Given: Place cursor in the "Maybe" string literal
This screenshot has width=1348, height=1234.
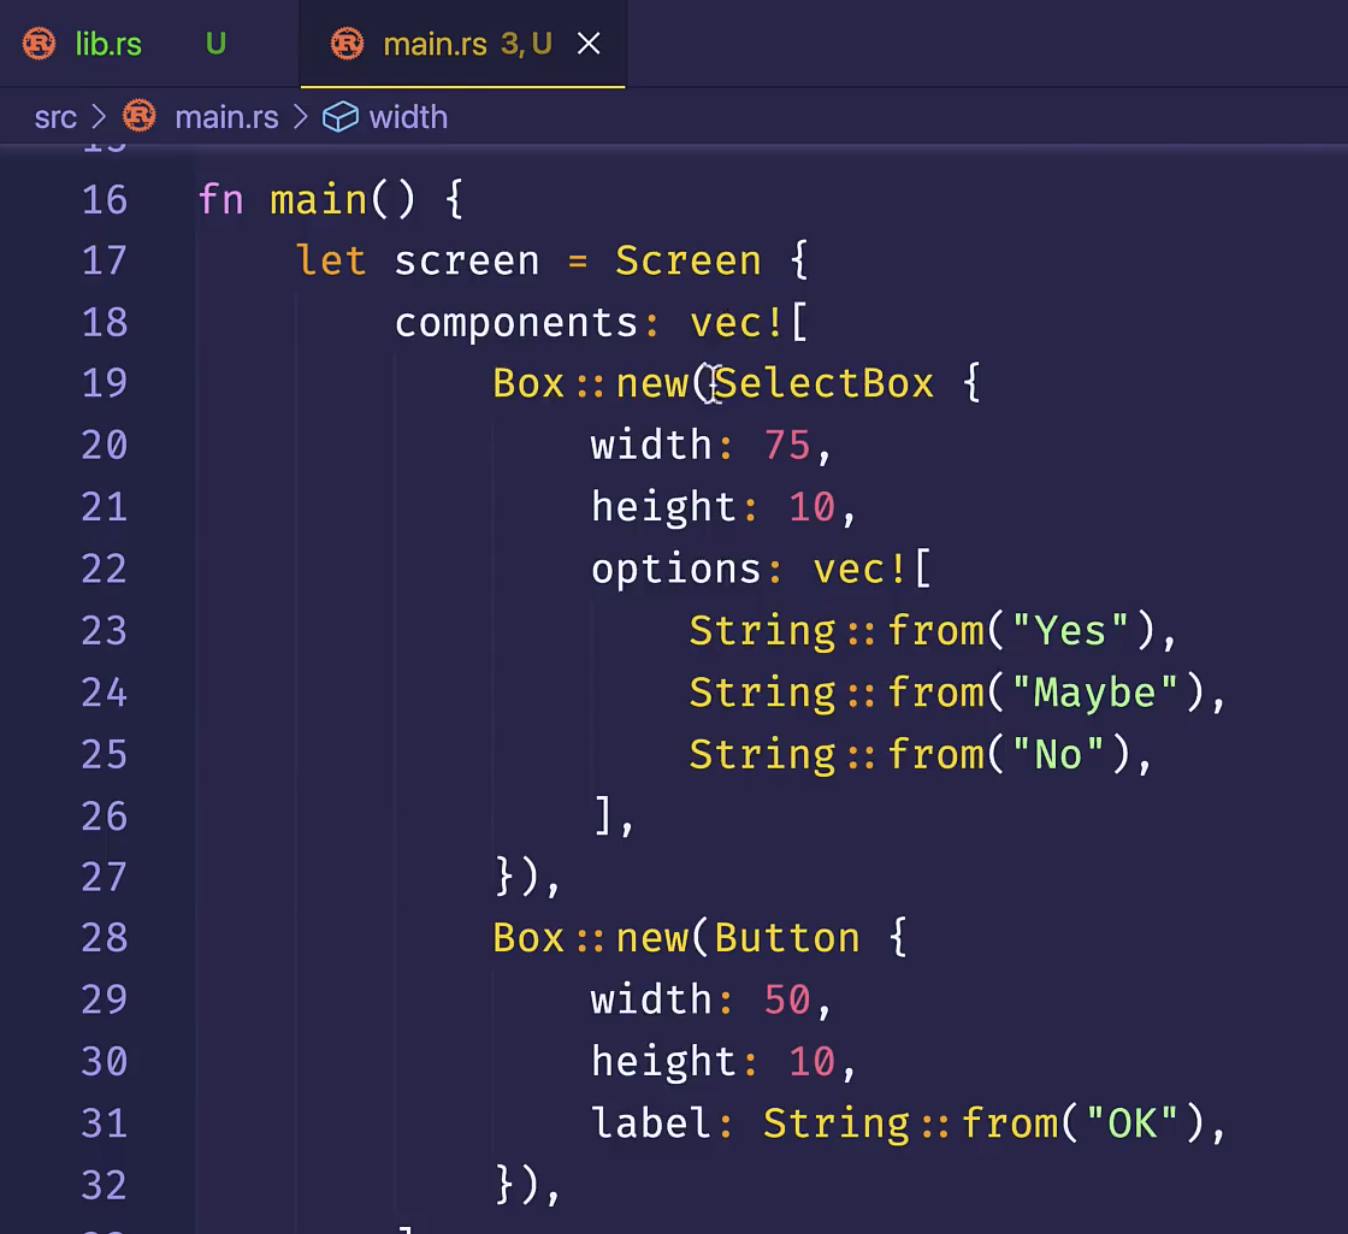Looking at the screenshot, I should tap(1094, 693).
